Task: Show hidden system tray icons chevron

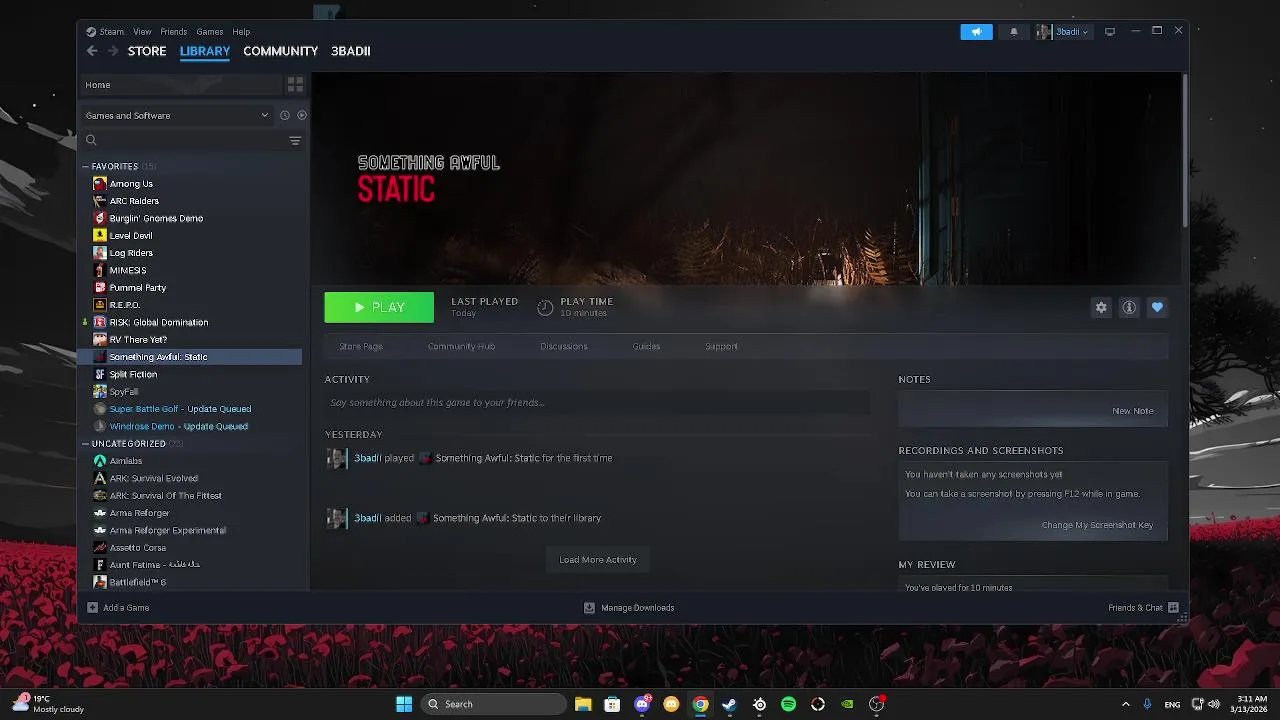Action: pyautogui.click(x=1126, y=704)
